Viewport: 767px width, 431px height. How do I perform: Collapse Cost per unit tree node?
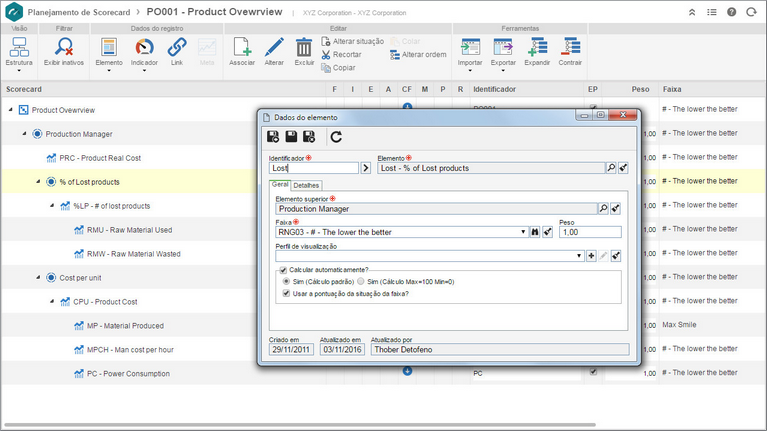point(38,277)
